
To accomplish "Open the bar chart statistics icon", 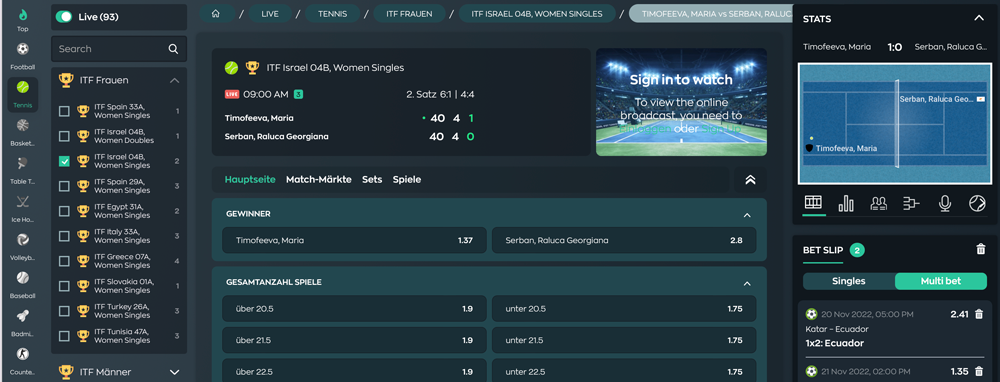I will click(x=846, y=203).
